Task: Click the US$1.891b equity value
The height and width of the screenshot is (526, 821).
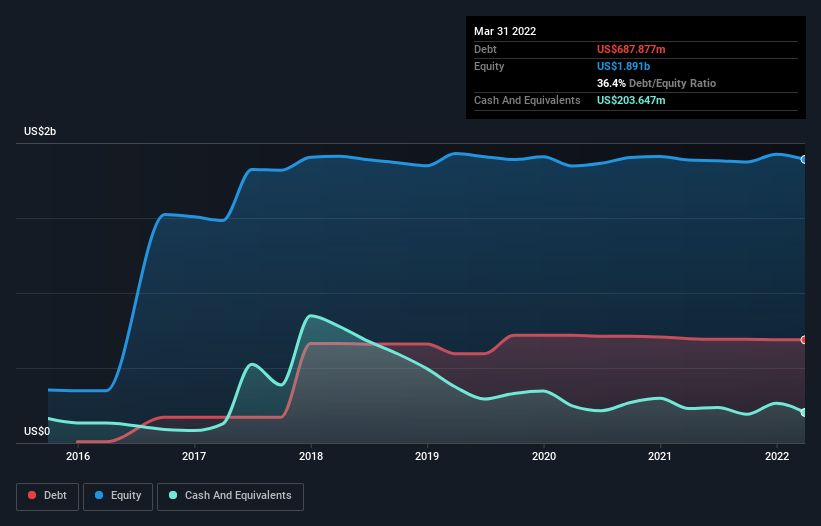Action: (623, 66)
